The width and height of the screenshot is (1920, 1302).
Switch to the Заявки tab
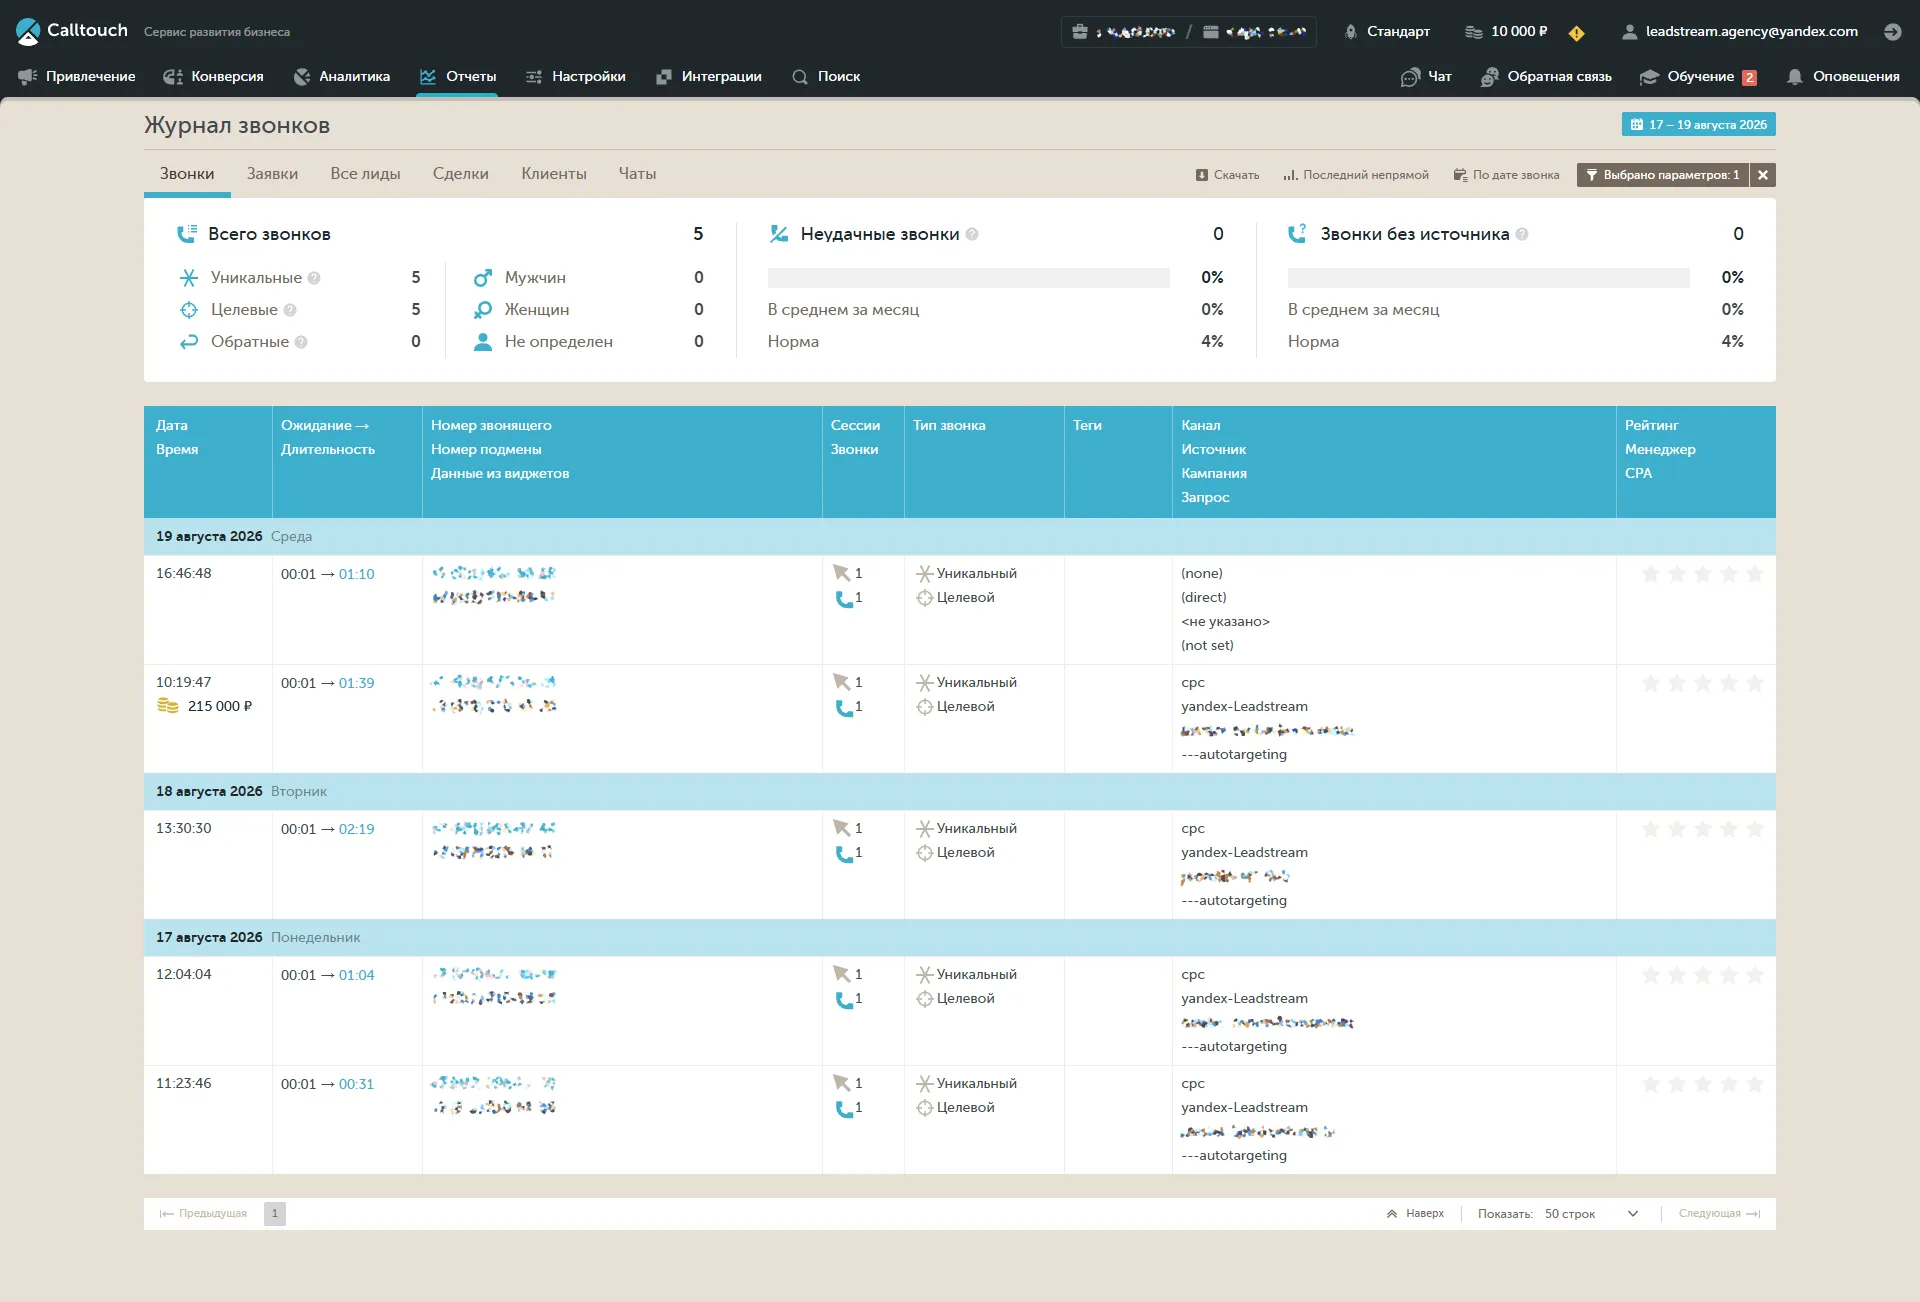coord(272,174)
